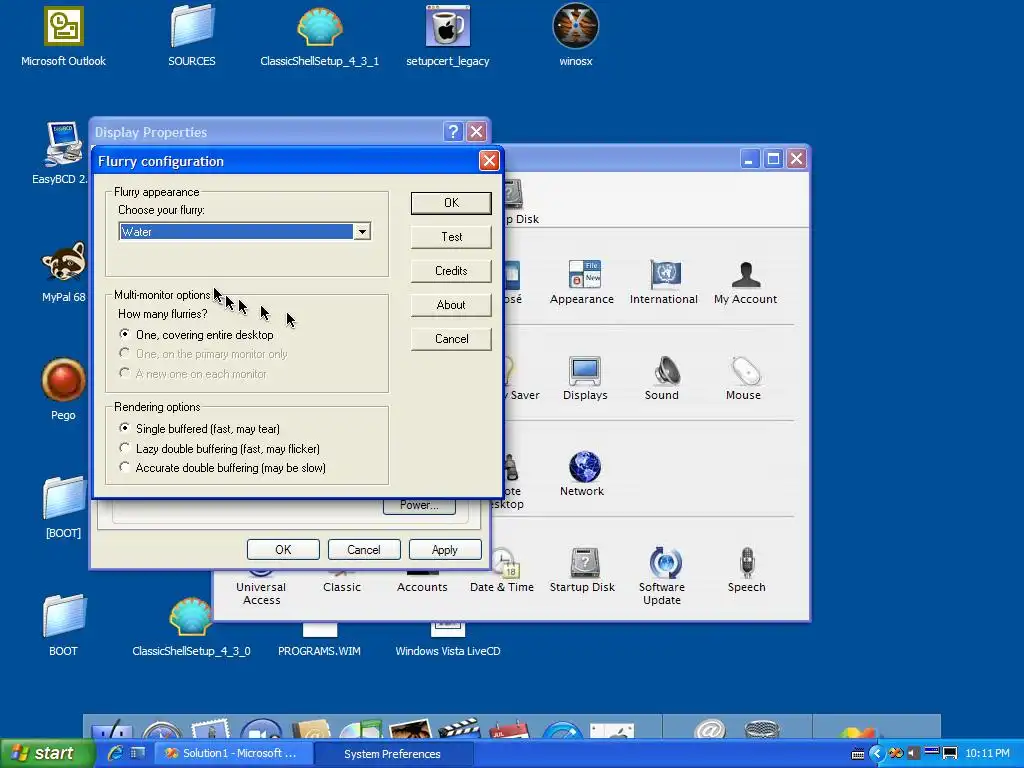1024x768 pixels.
Task: Click the 10:11 PM clock
Action: pos(987,754)
